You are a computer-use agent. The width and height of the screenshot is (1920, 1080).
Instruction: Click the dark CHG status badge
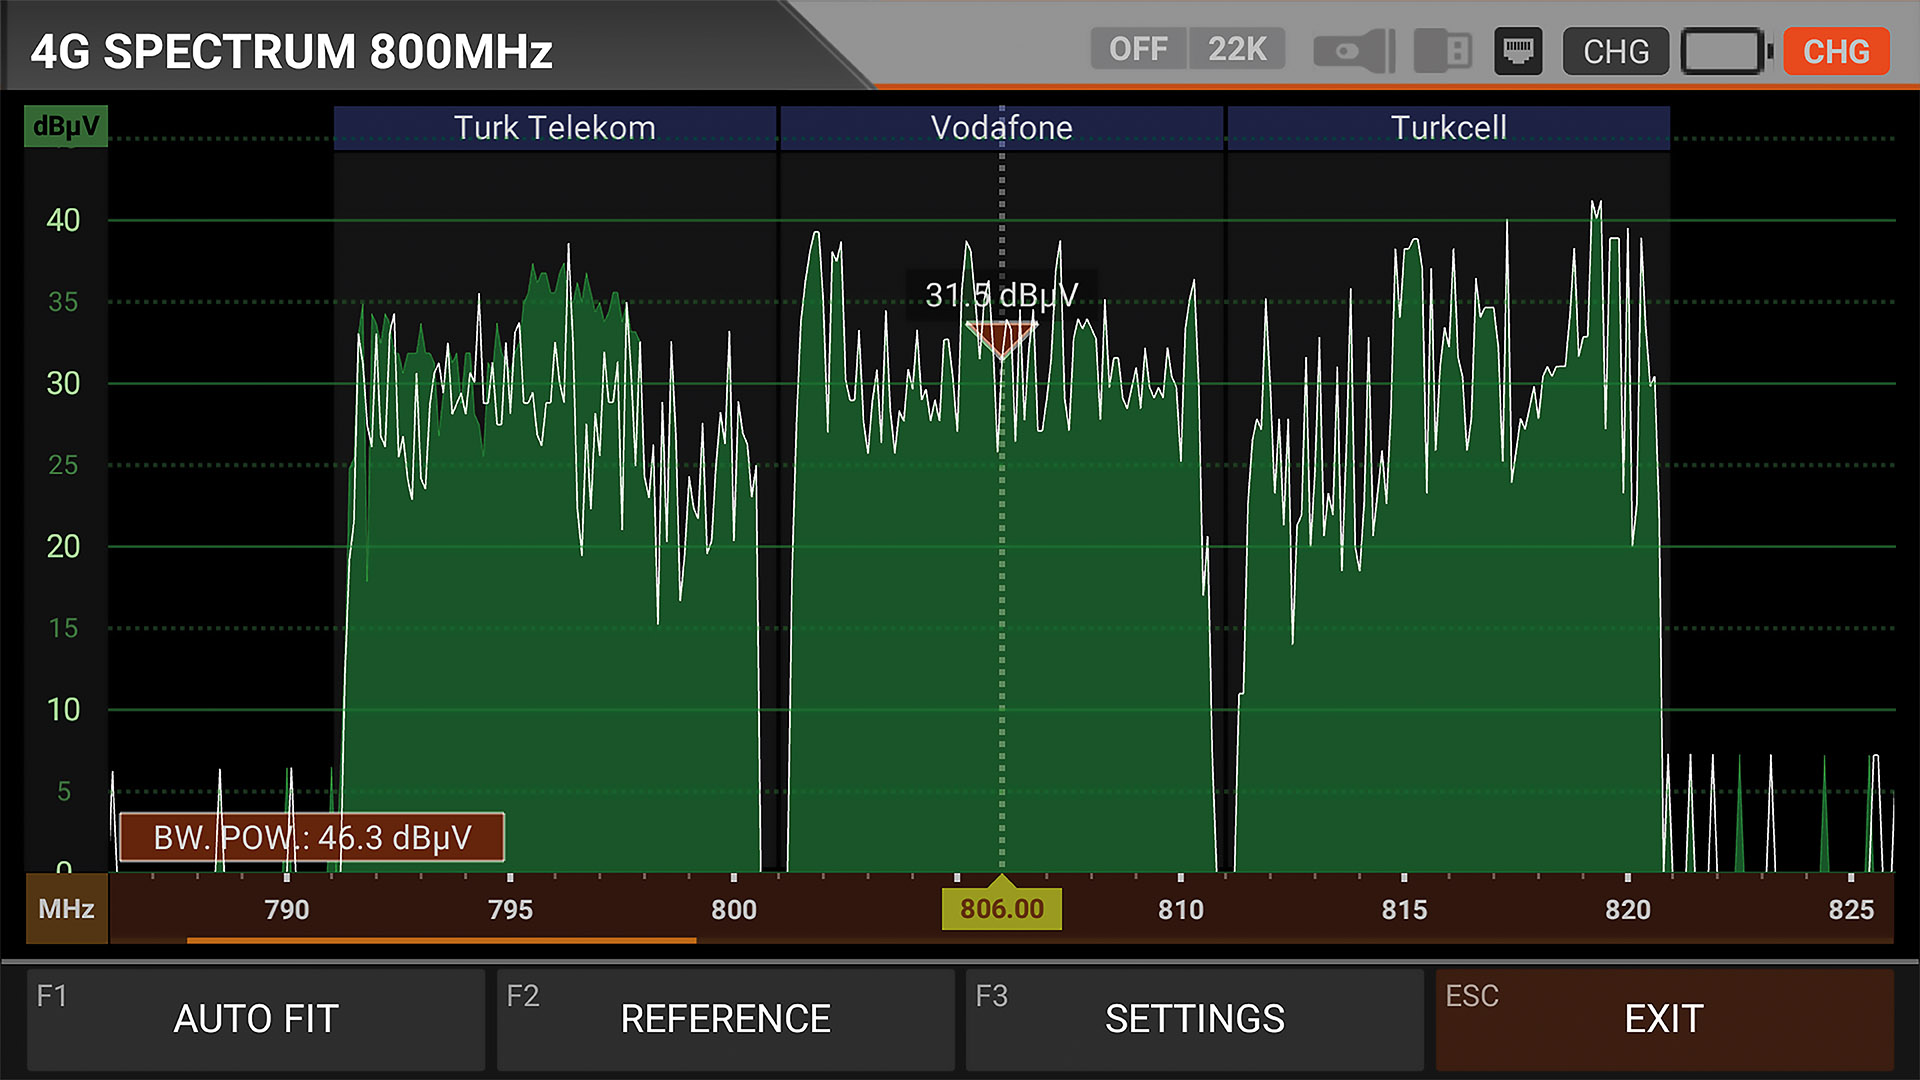[1615, 51]
